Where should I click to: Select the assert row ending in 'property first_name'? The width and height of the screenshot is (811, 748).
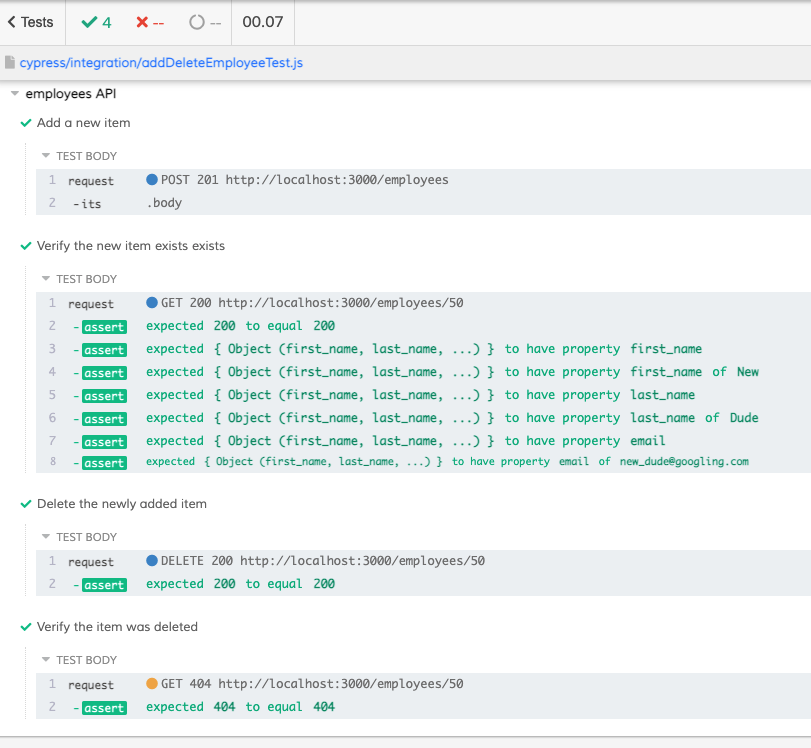coord(423,349)
